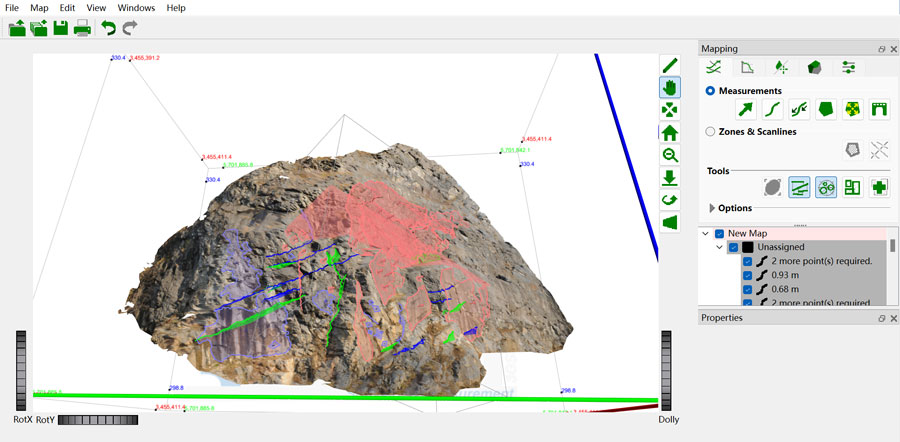Click the green plus tool icon
The width and height of the screenshot is (900, 442).
click(x=879, y=187)
